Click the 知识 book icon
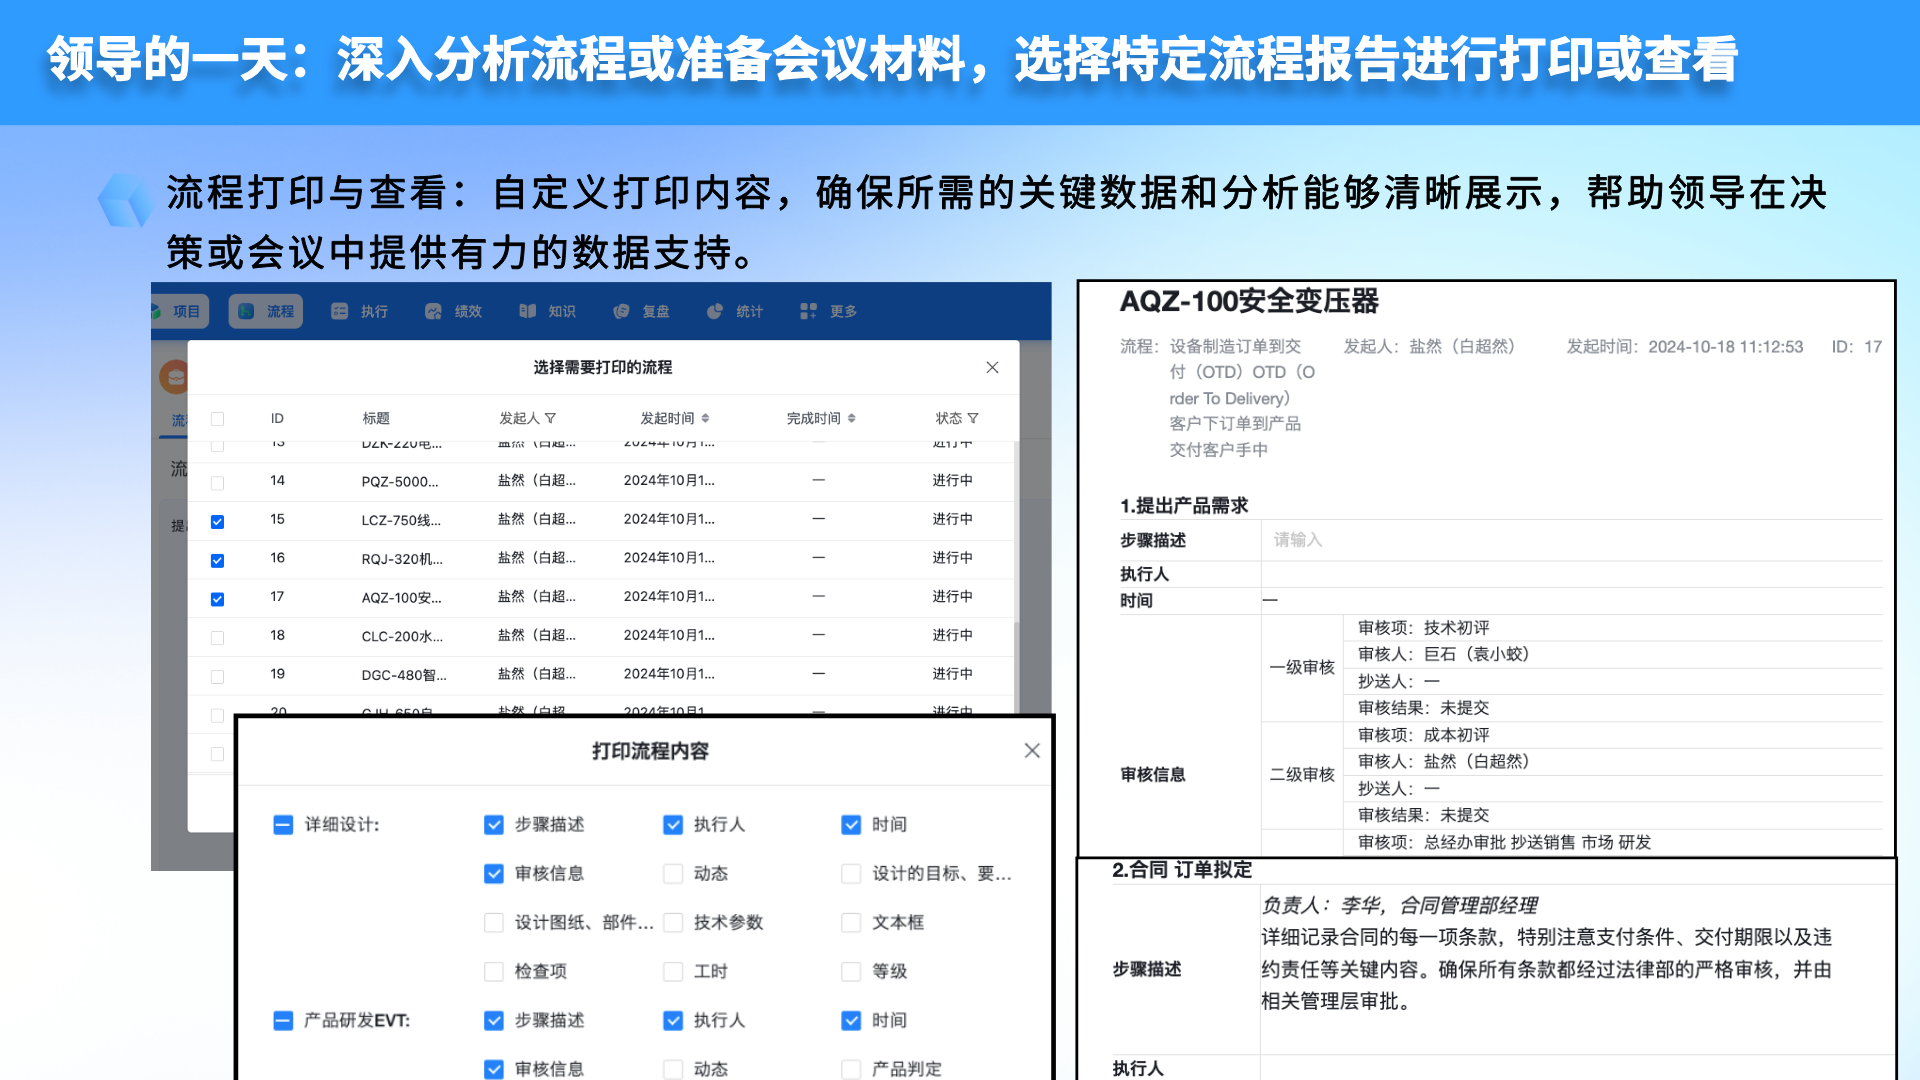This screenshot has height=1080, width=1920. pyautogui.click(x=527, y=311)
